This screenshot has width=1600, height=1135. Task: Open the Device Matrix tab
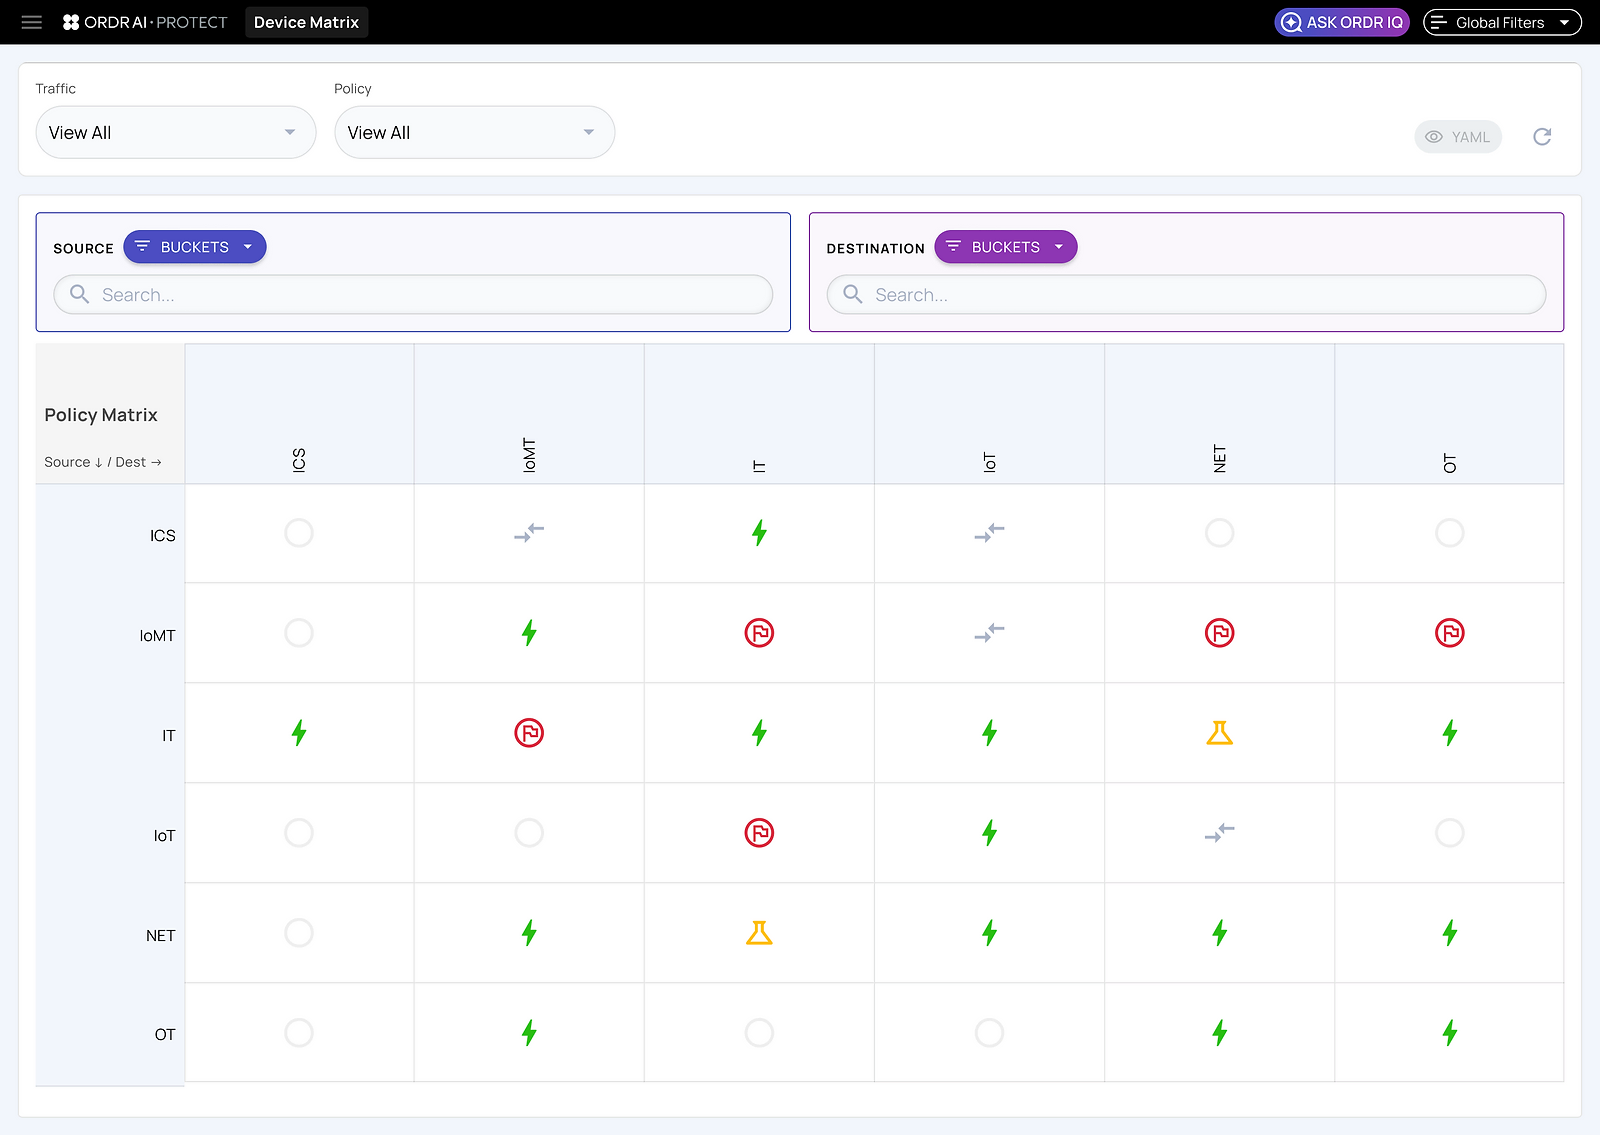(306, 22)
